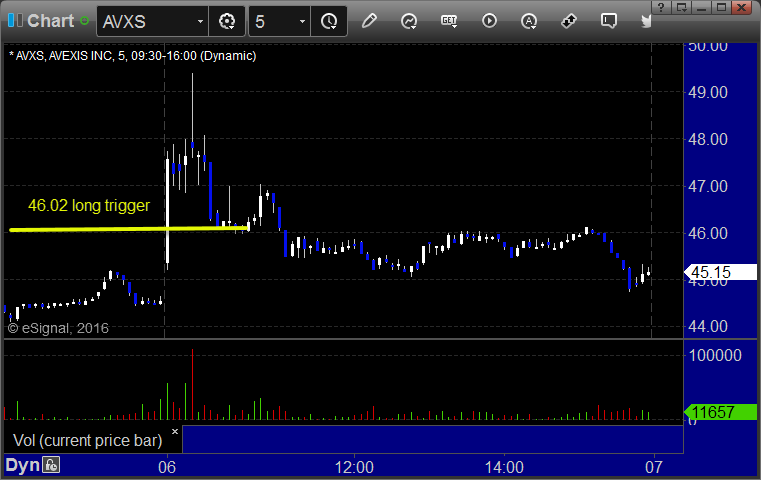Click the Dyn scaling label

tap(22, 465)
